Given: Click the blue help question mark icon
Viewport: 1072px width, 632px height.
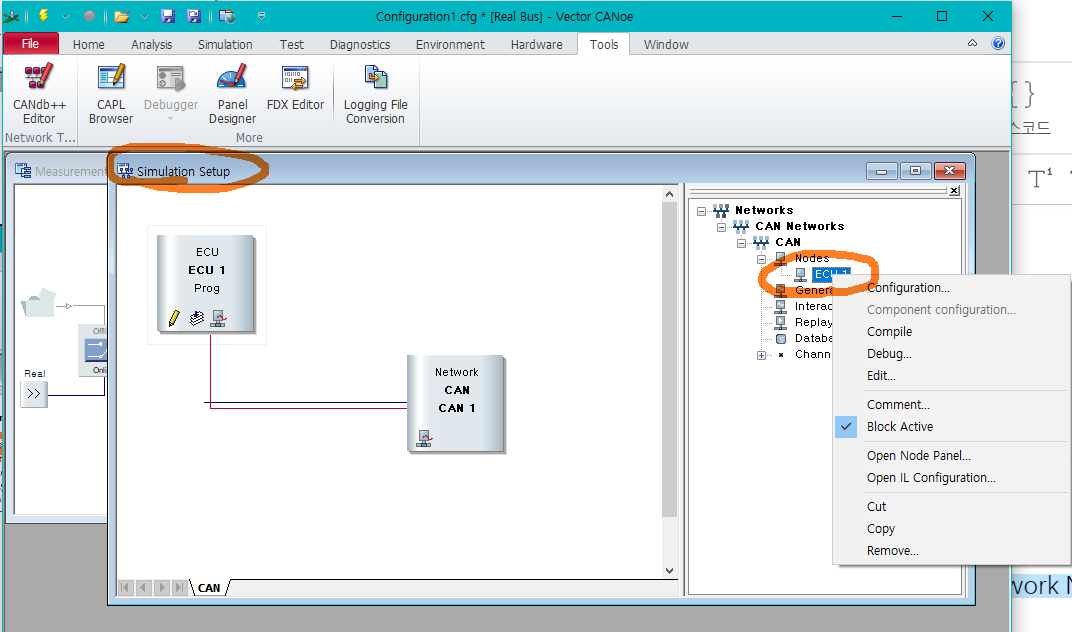Looking at the screenshot, I should pos(998,44).
